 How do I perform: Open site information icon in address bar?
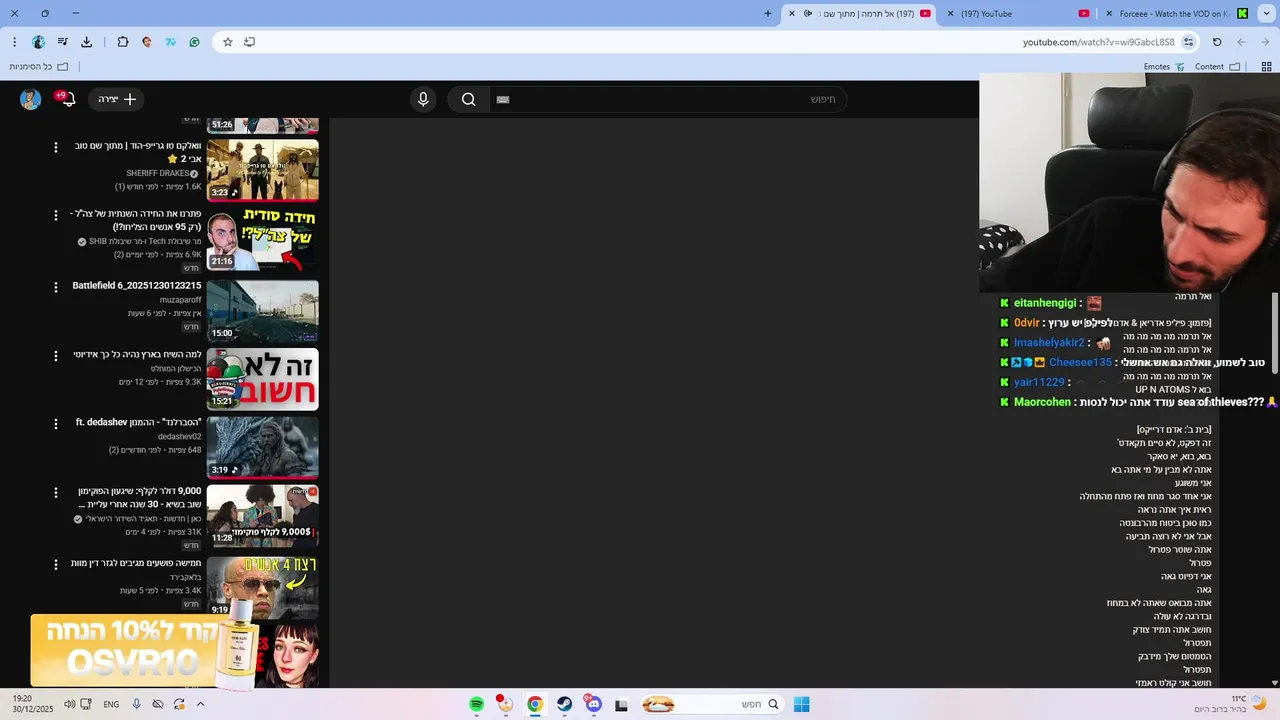(1189, 42)
